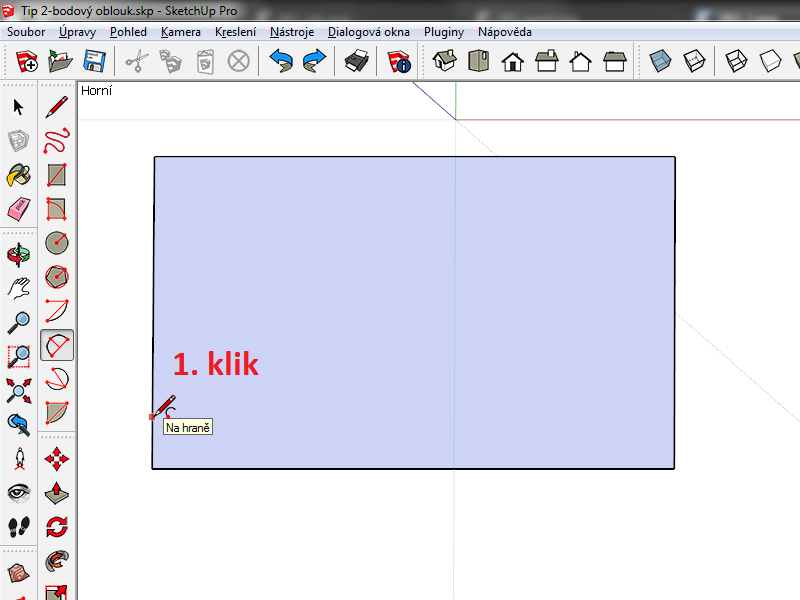Select the Pie arc tool
The height and width of the screenshot is (600, 800).
pos(58,412)
